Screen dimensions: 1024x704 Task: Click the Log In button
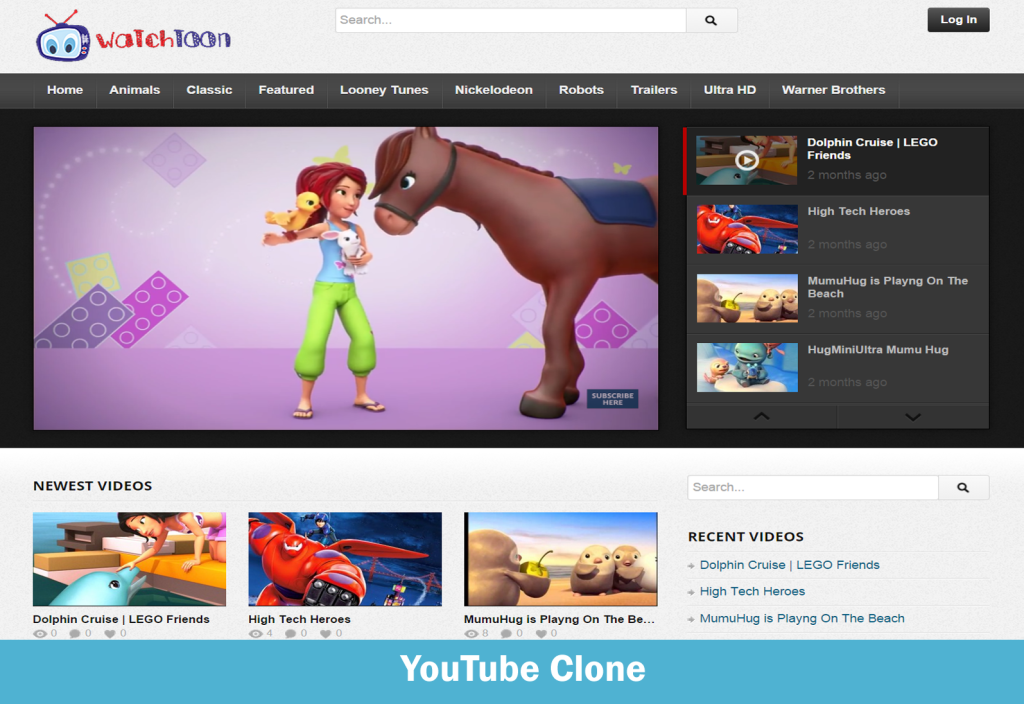[x=958, y=20]
